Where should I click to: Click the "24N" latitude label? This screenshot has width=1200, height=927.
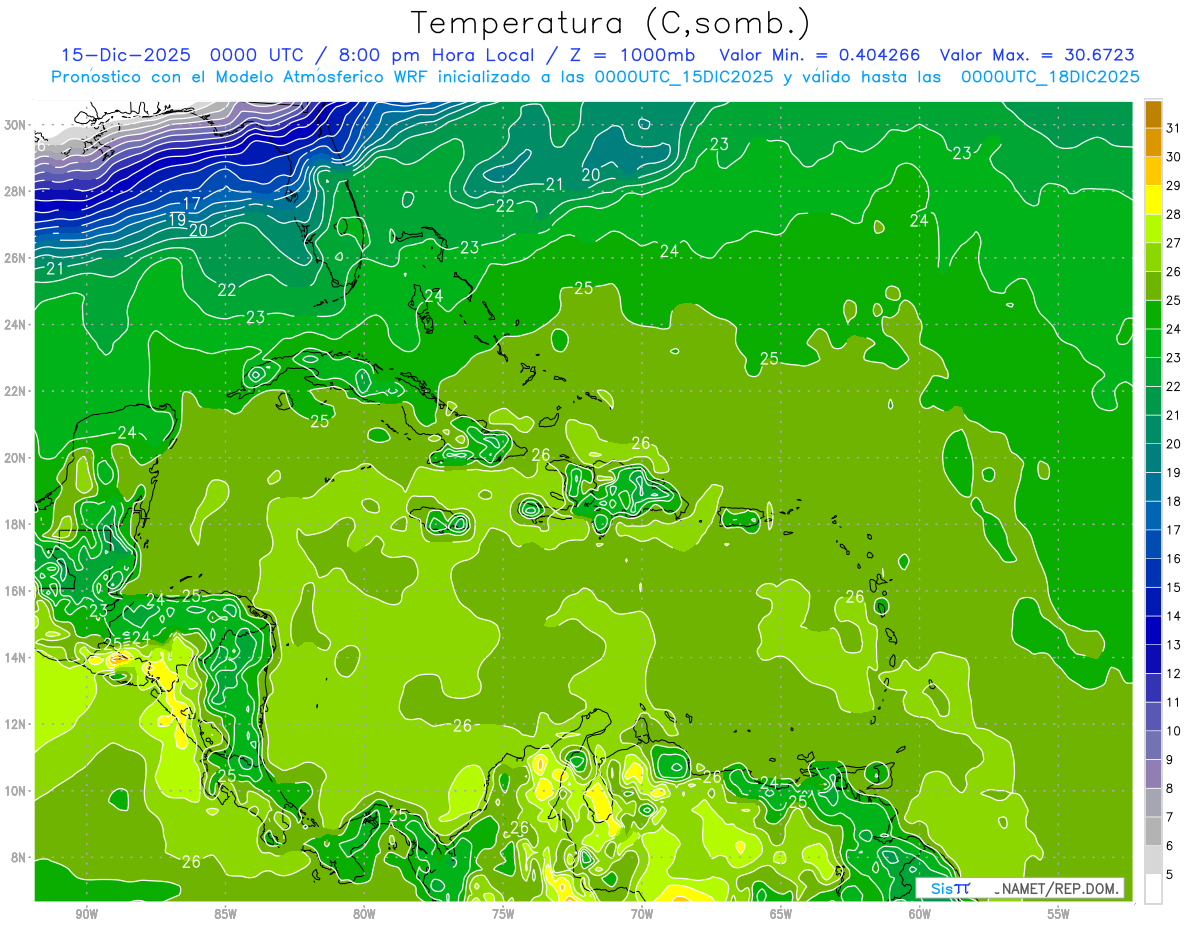(x=16, y=324)
